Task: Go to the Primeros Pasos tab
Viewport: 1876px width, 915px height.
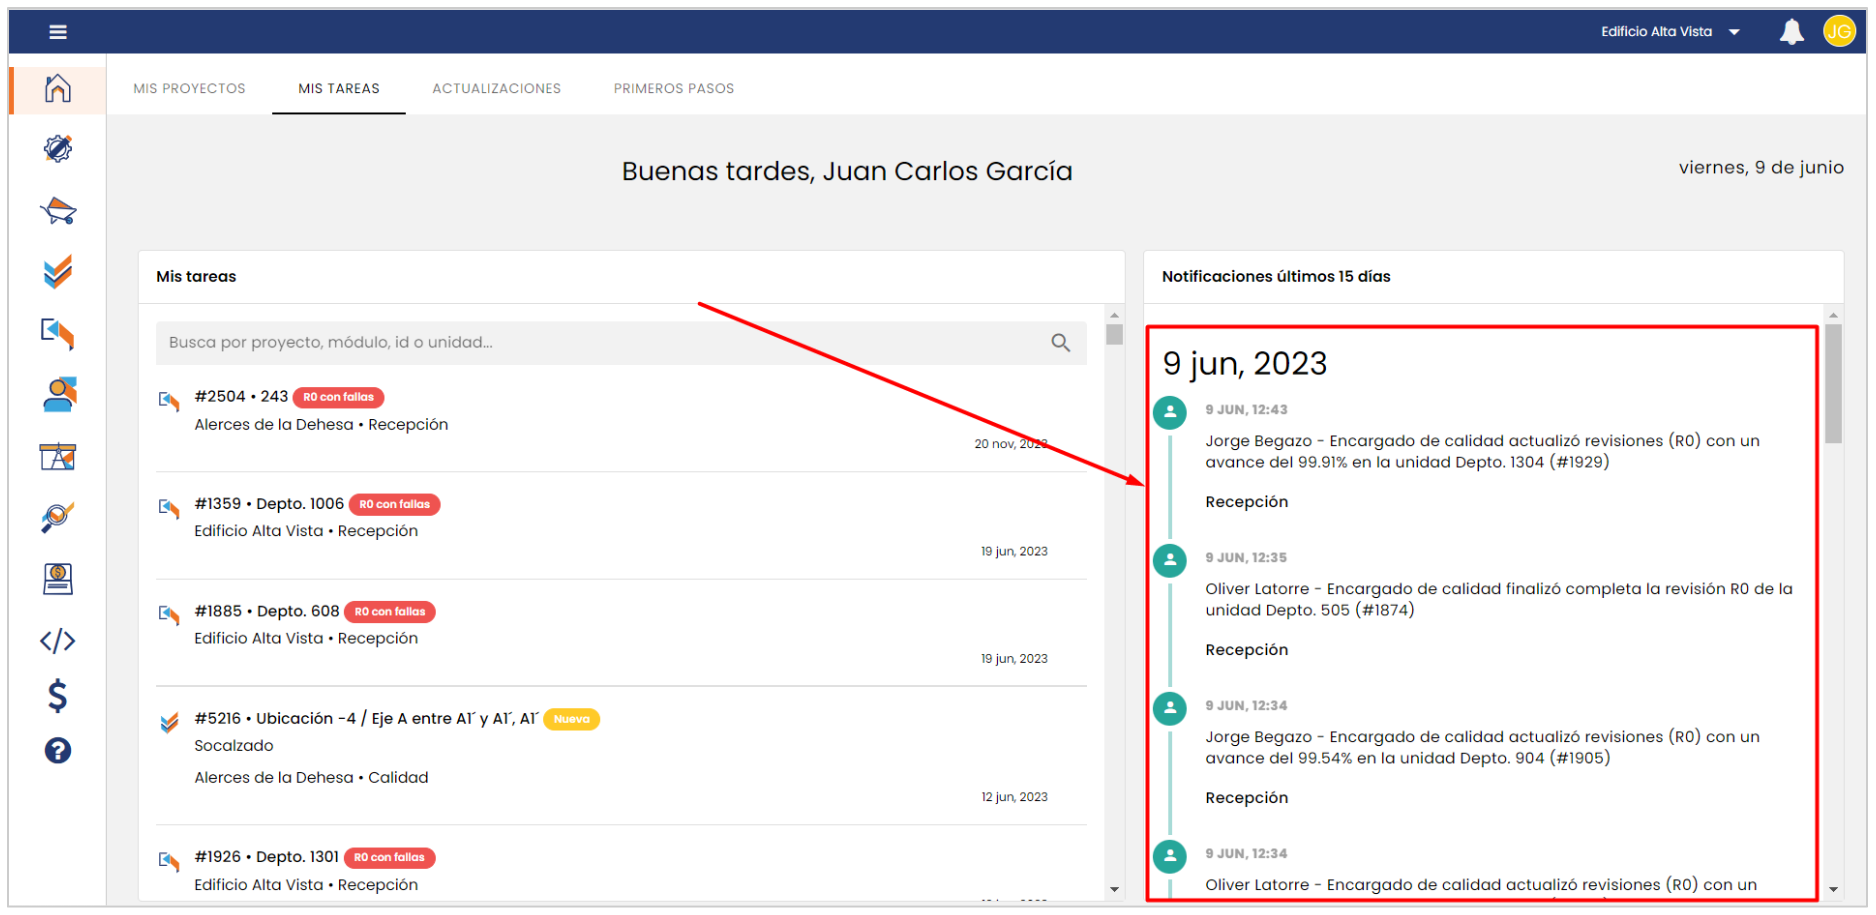Action: (x=673, y=89)
